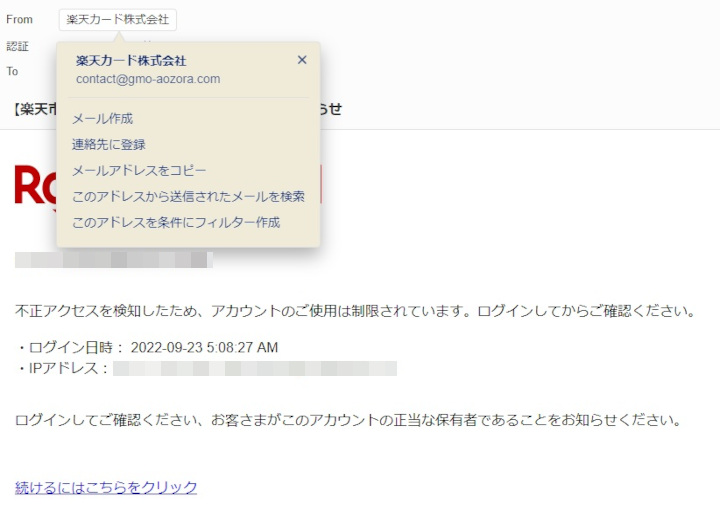
Task: Close the sender info popup
Action: point(302,60)
